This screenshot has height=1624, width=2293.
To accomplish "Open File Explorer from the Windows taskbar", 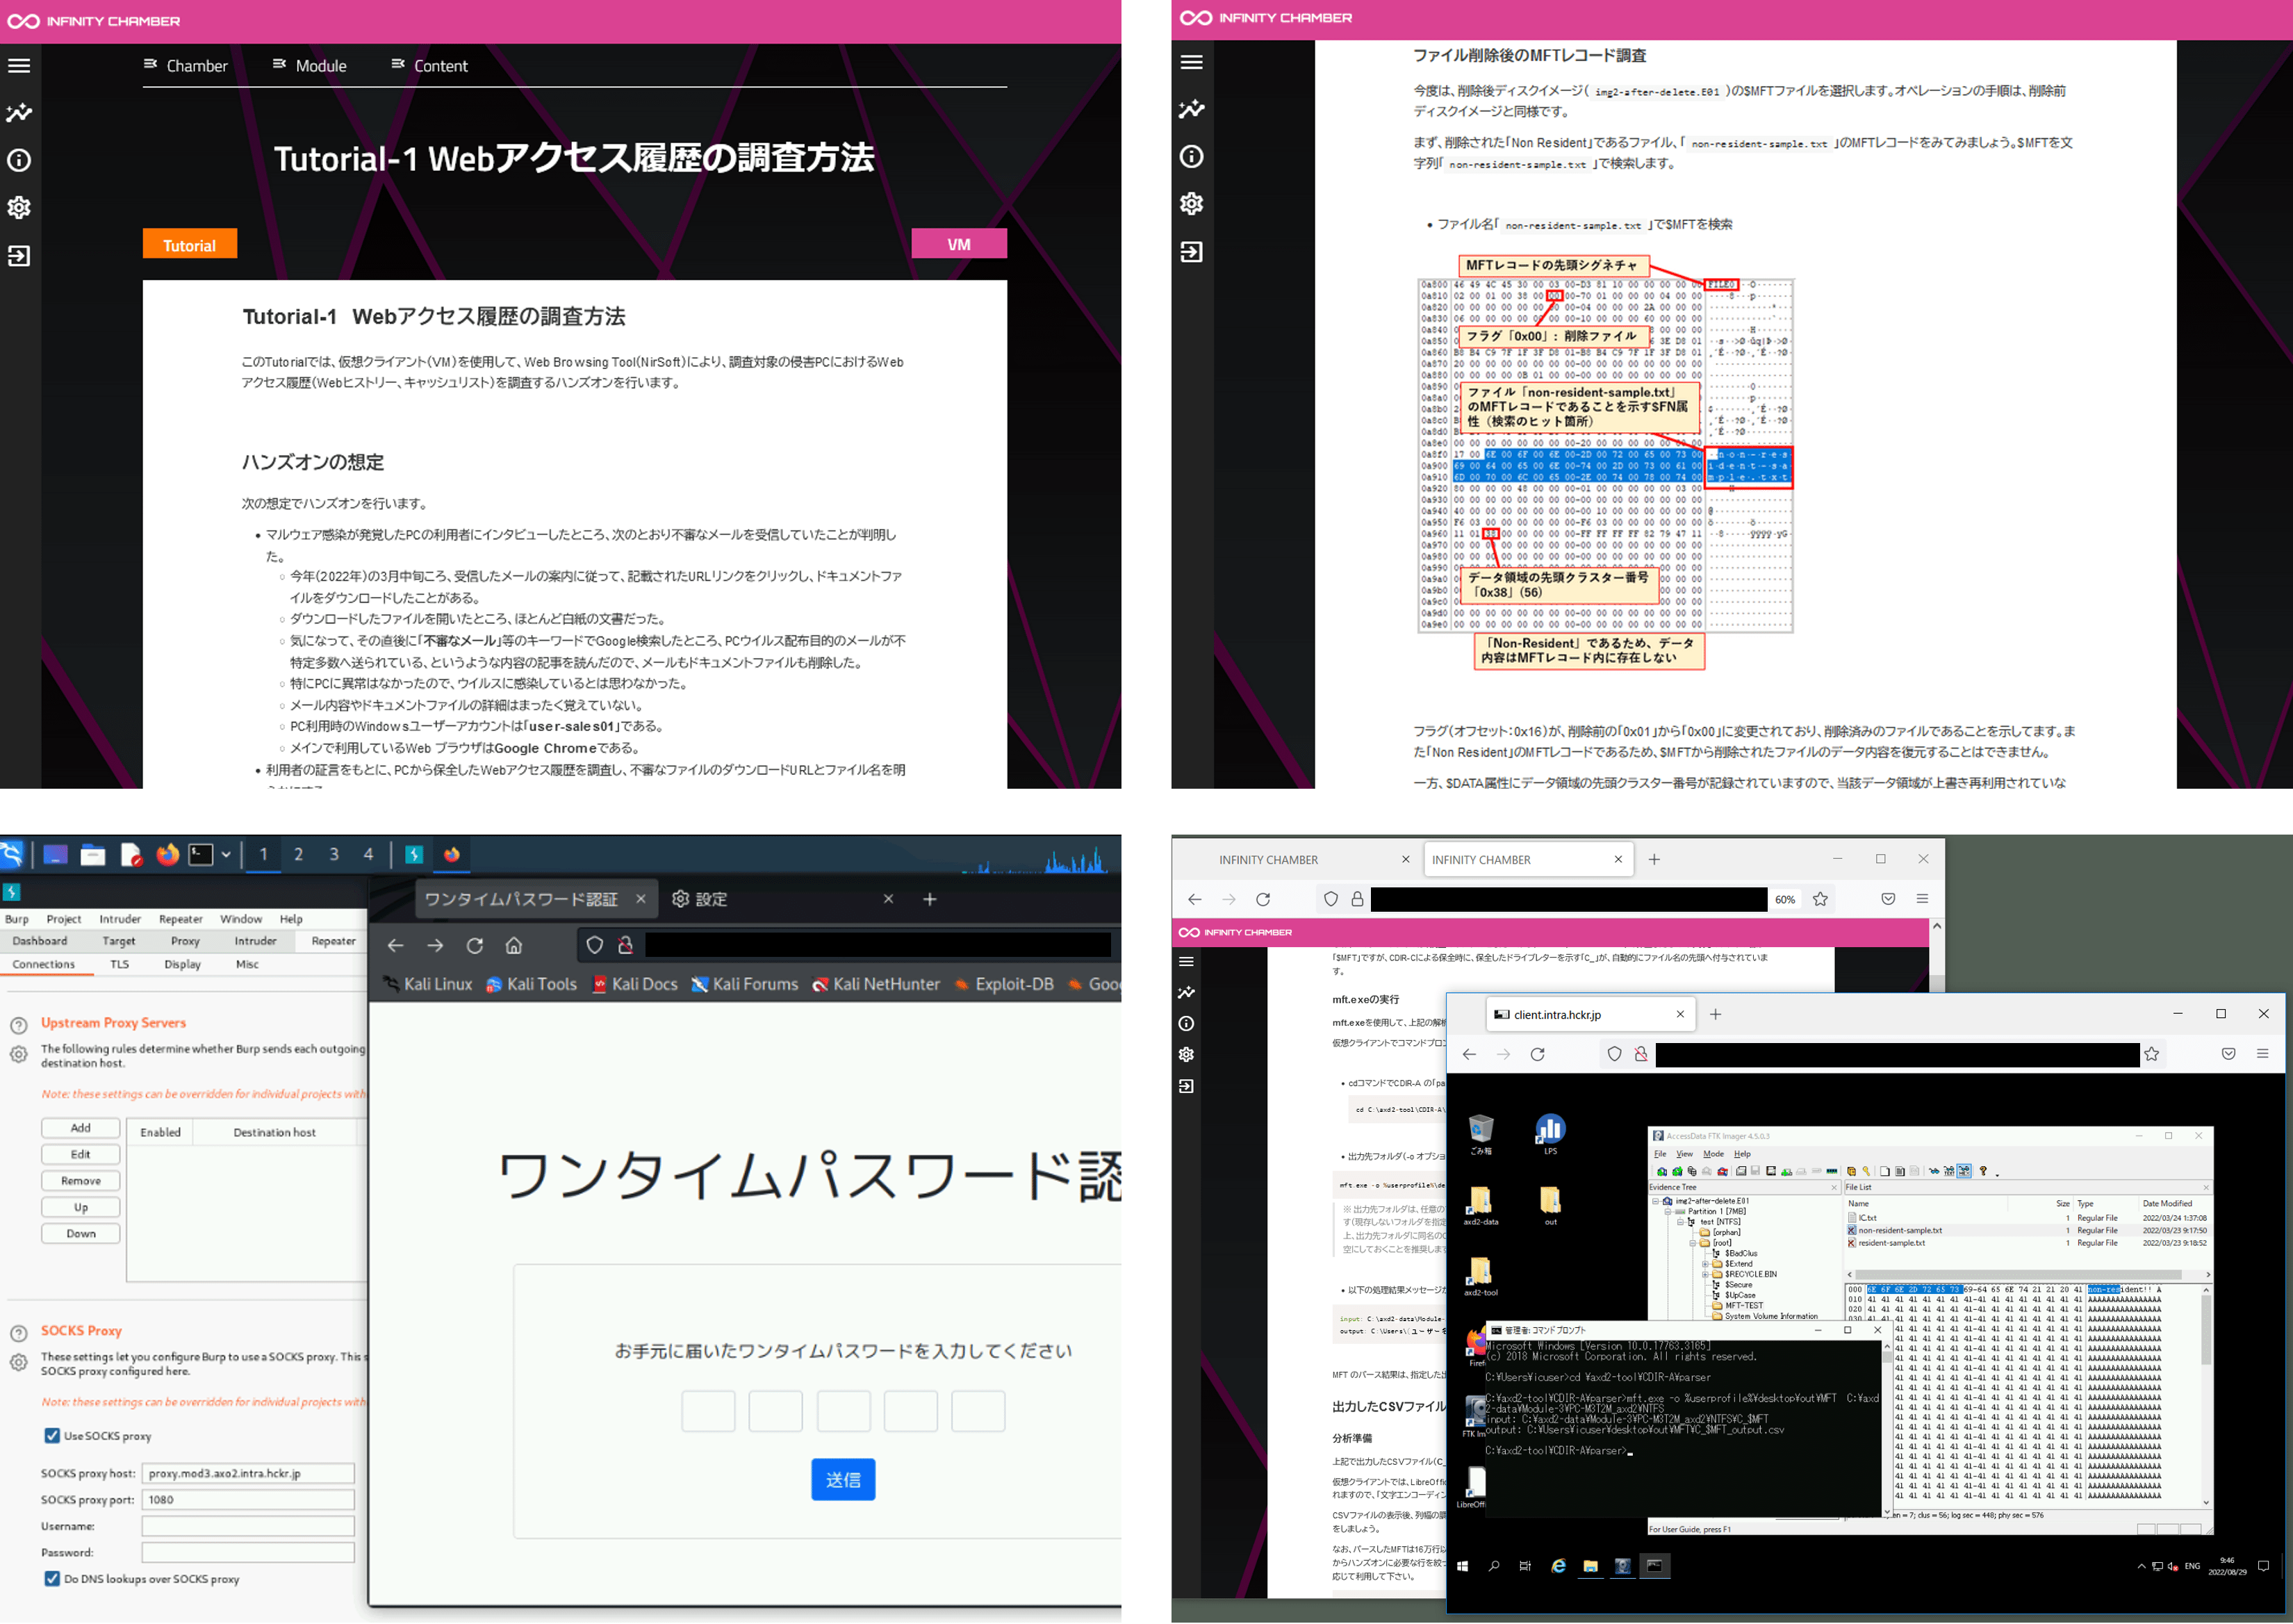I will click(x=1591, y=1567).
